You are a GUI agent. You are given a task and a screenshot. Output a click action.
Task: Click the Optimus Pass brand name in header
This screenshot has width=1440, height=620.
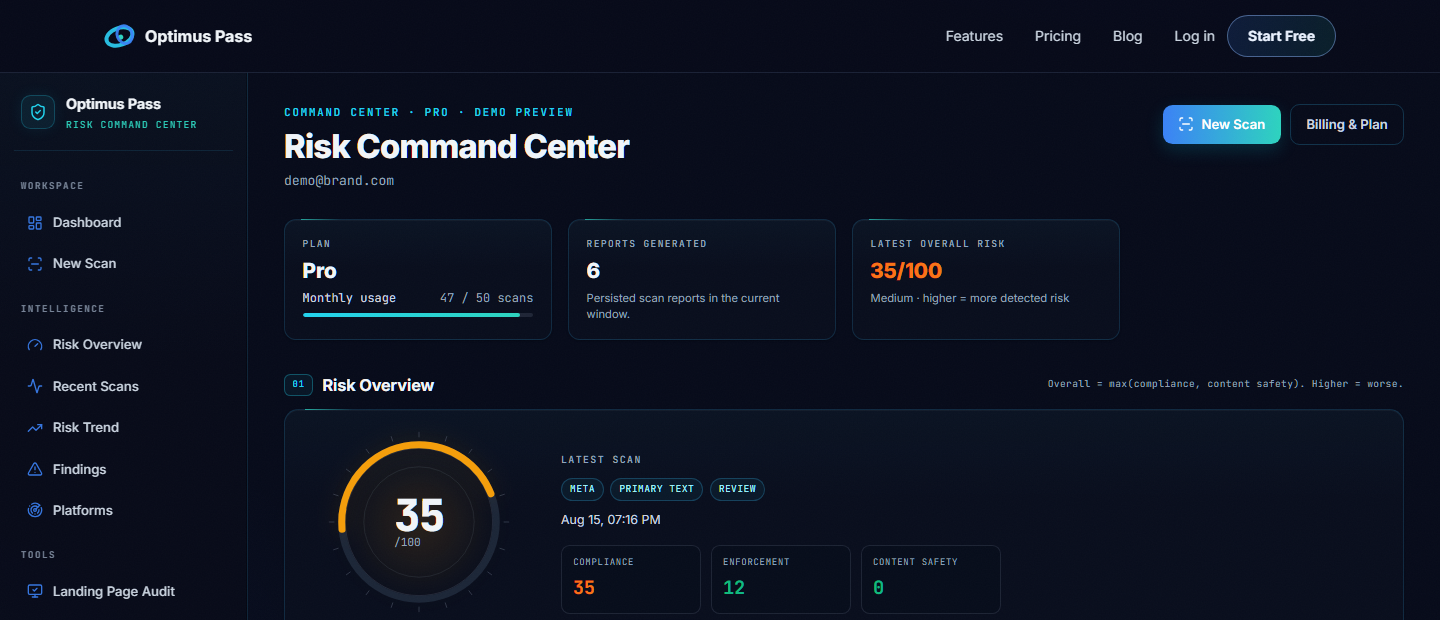point(198,36)
